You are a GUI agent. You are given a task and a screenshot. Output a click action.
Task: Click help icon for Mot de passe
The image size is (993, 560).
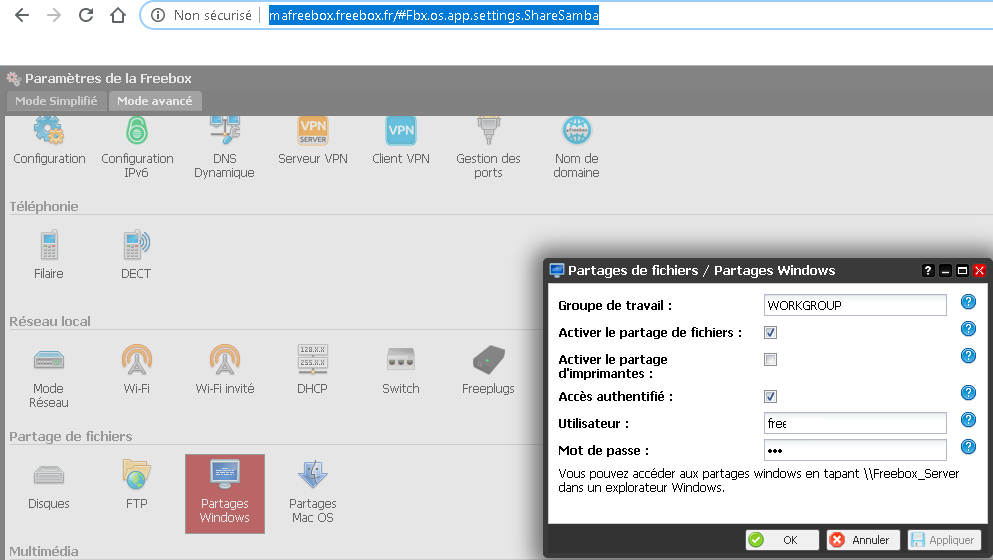968,447
